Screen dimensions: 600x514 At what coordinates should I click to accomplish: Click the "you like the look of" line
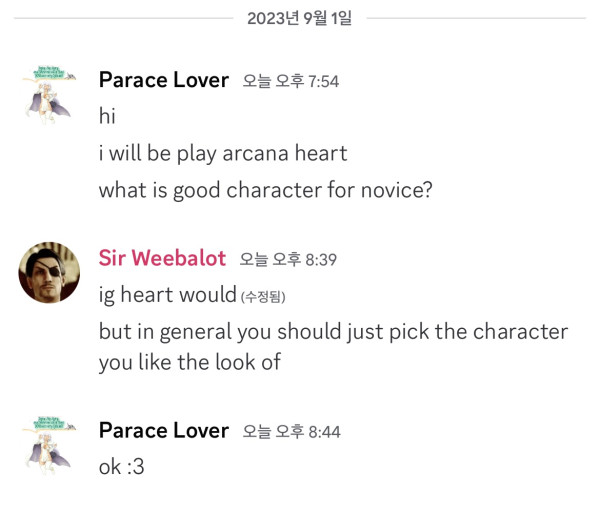[x=189, y=362]
